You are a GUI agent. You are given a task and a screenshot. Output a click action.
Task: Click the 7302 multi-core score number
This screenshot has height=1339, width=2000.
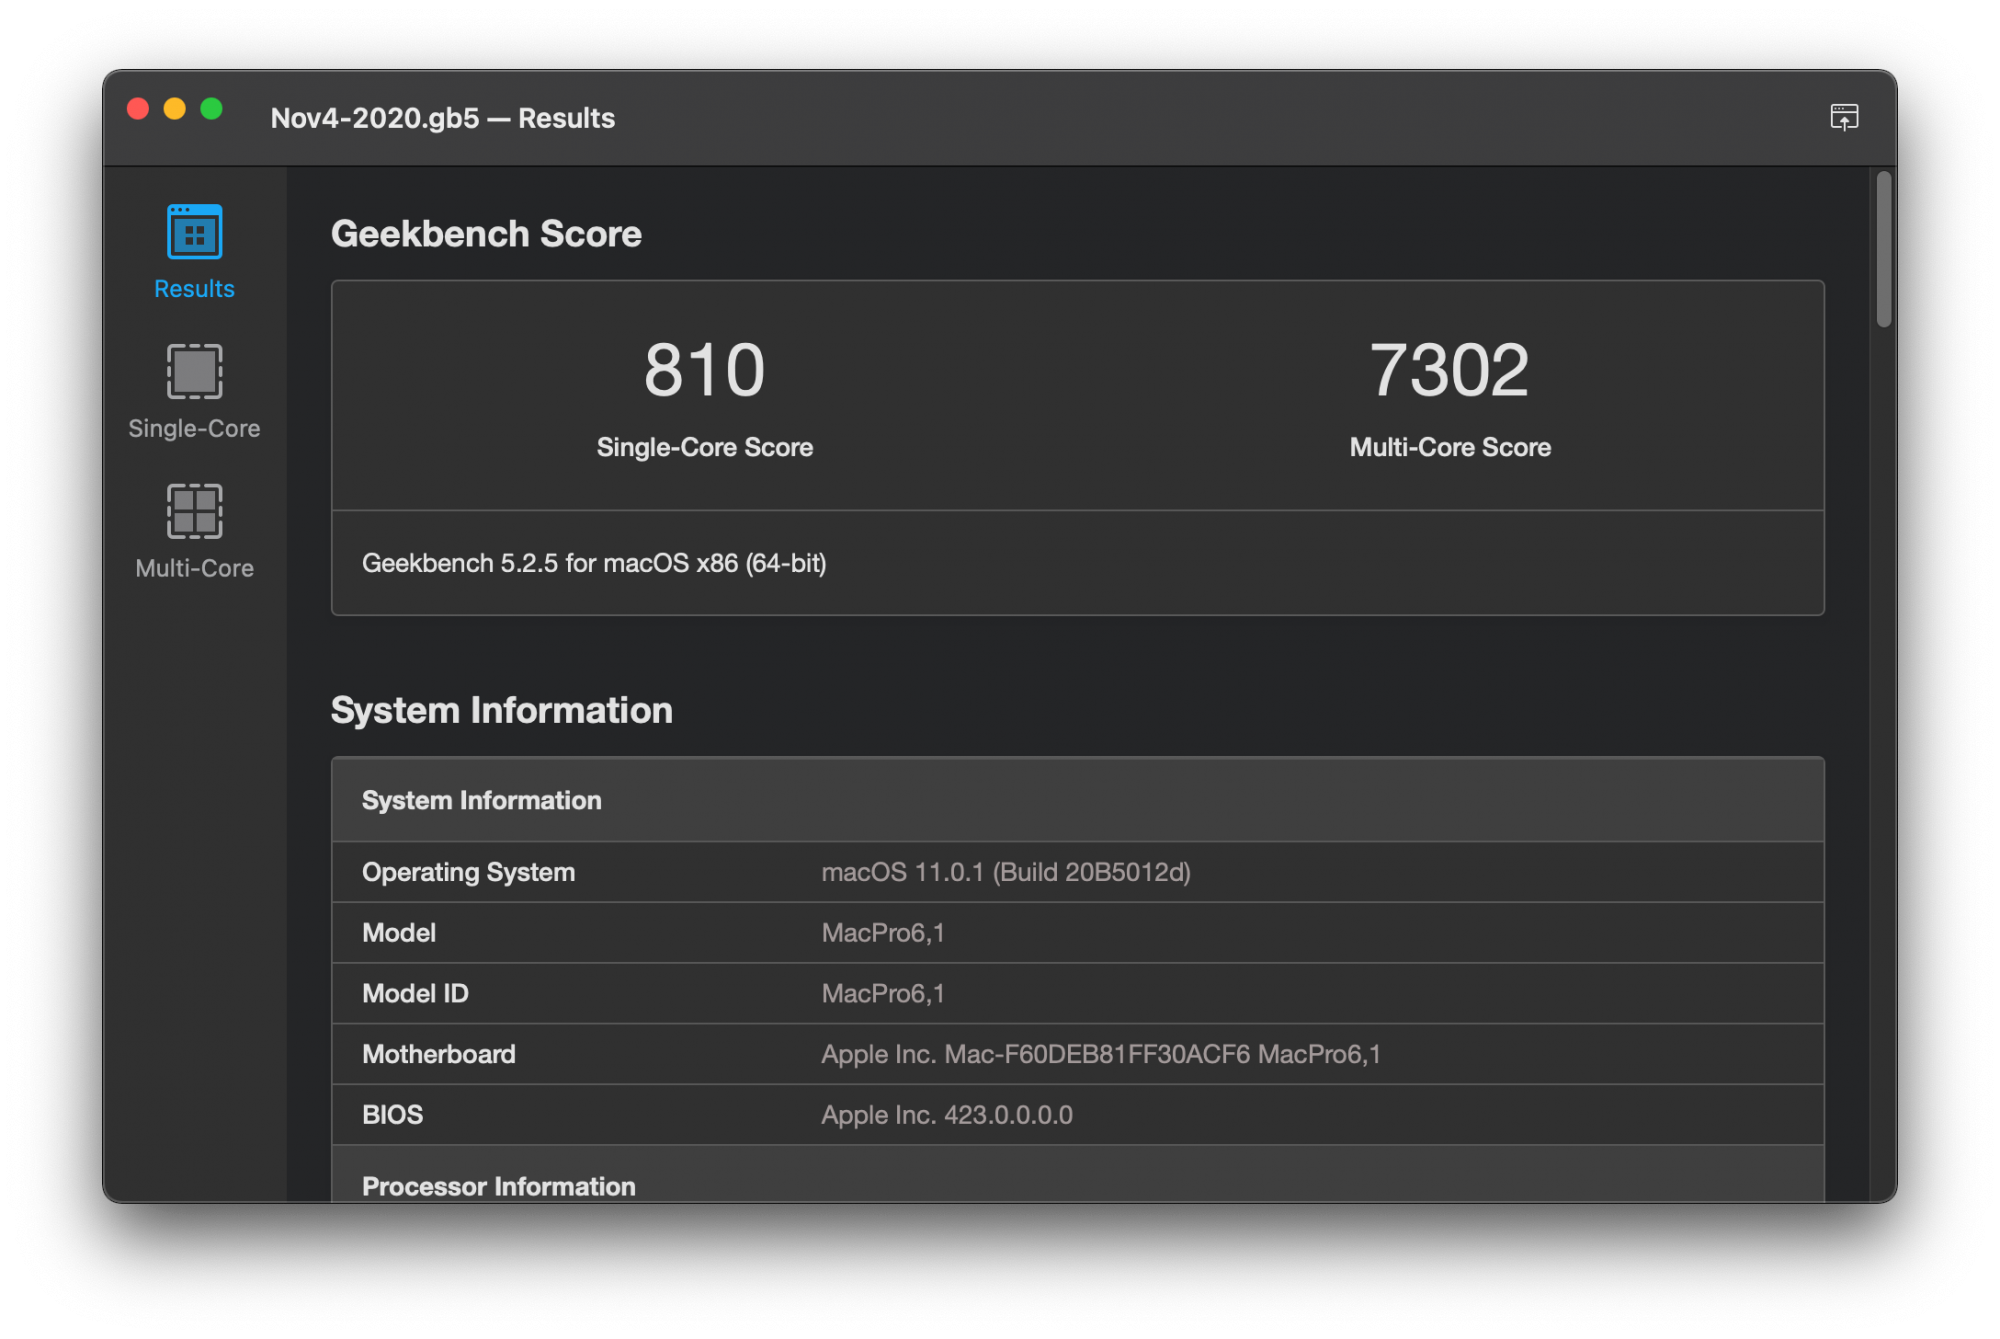(1449, 371)
